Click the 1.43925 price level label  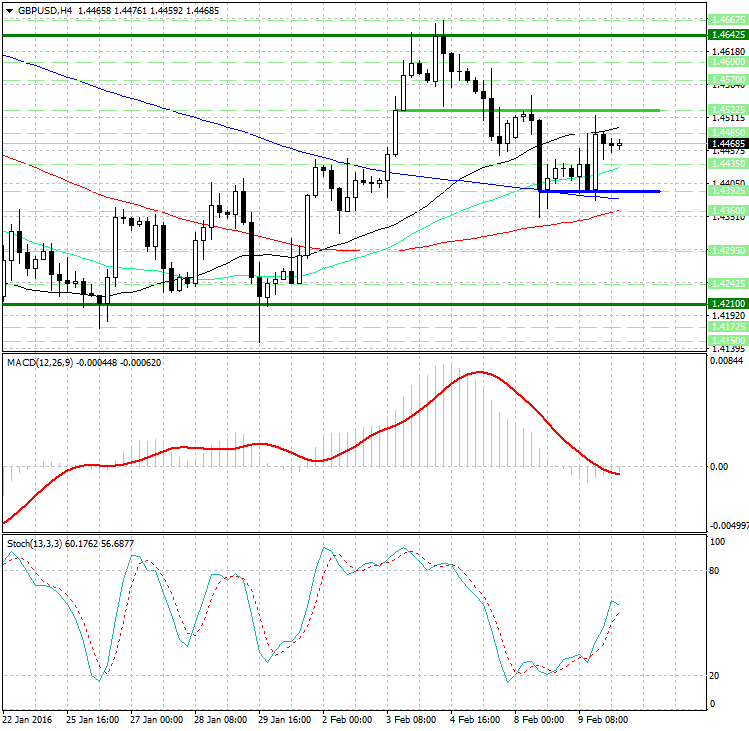[x=728, y=191]
